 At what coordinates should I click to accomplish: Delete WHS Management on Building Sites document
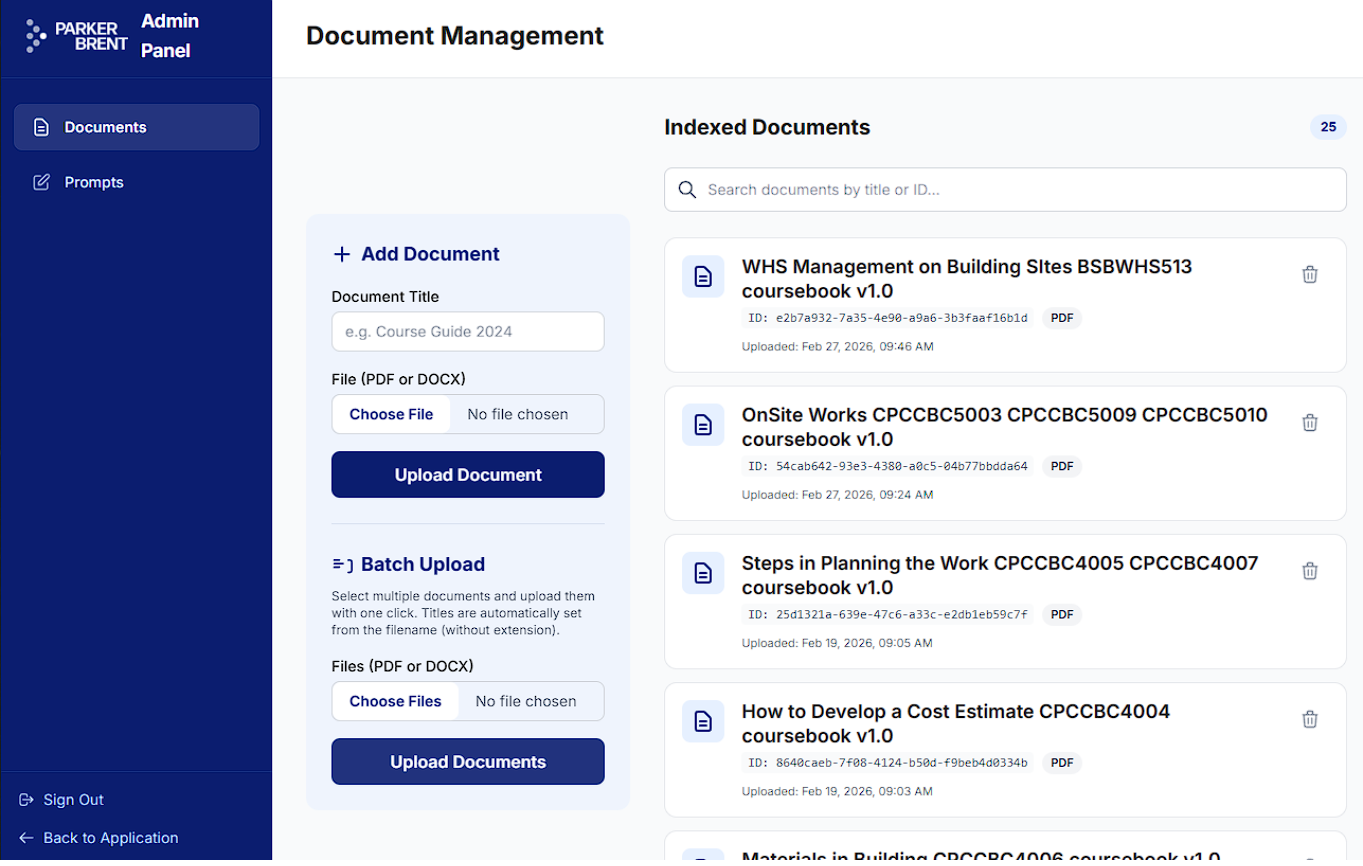click(x=1310, y=274)
